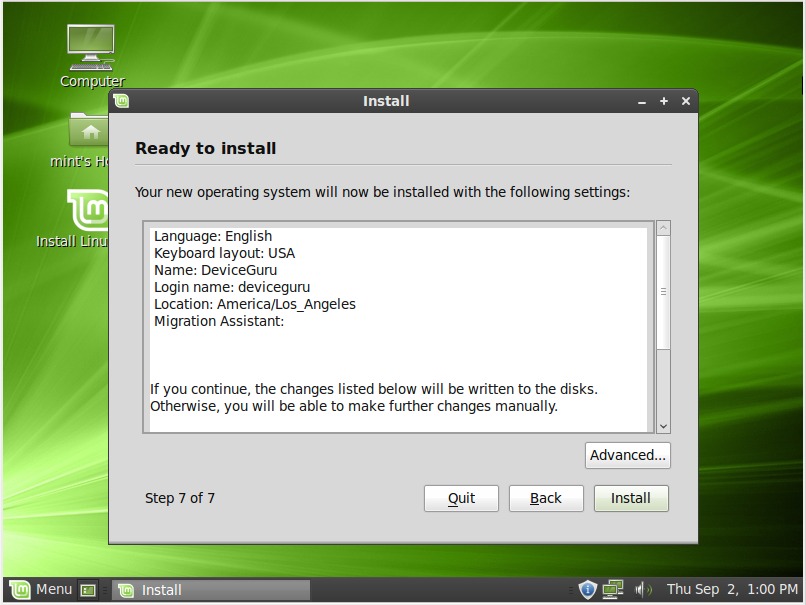Screen dimensions: 806x605
Task: Click the 'Migration Assistant:' line
Action: point(219,321)
